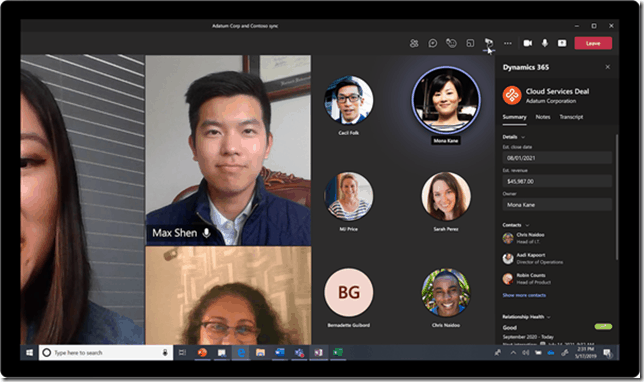
Task: Leave the meeting
Action: 593,43
